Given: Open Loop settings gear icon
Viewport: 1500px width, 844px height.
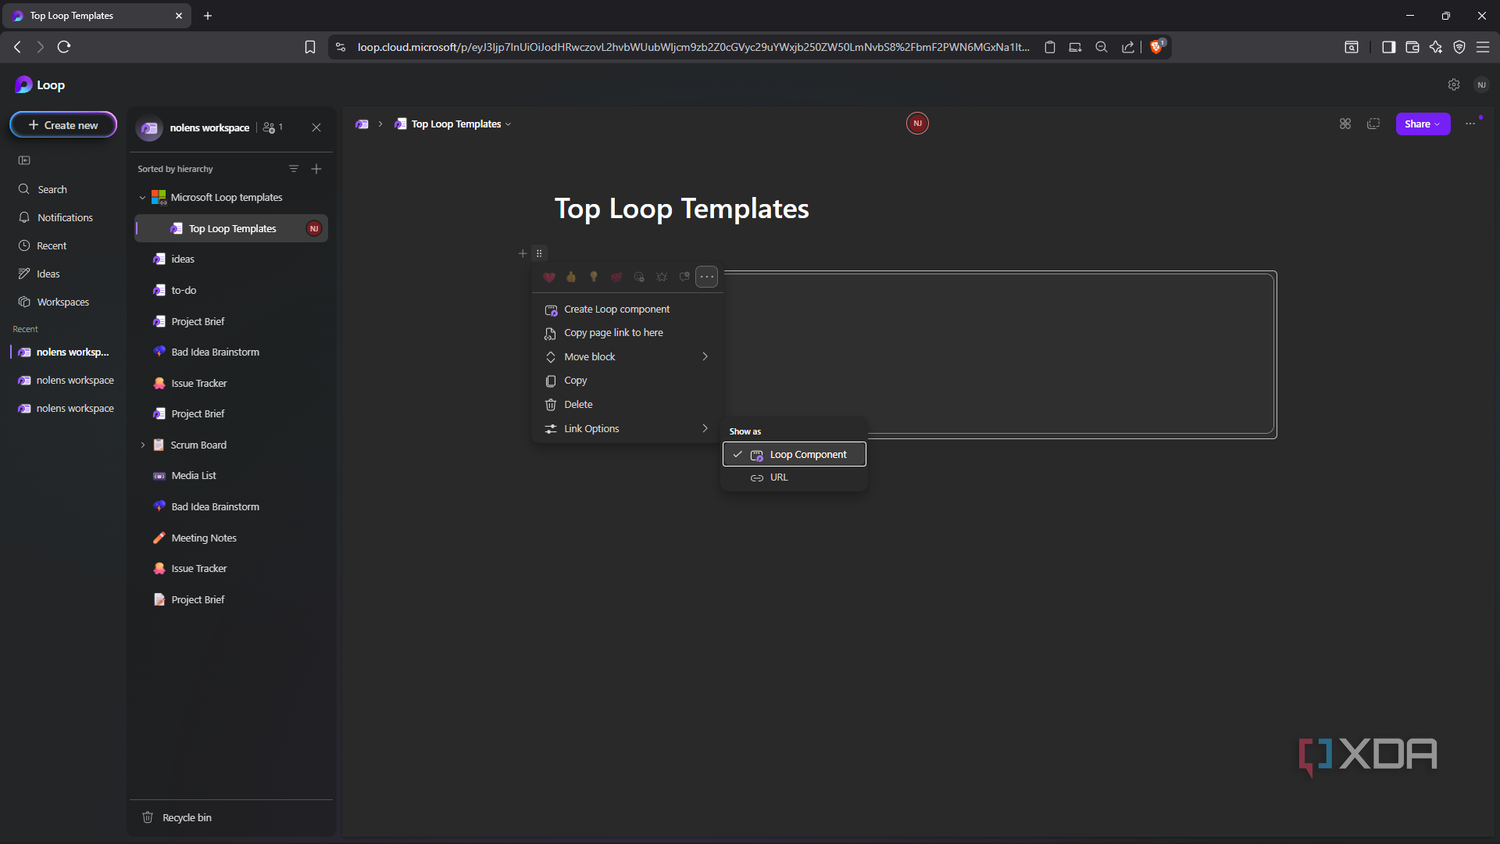Looking at the screenshot, I should (1454, 85).
